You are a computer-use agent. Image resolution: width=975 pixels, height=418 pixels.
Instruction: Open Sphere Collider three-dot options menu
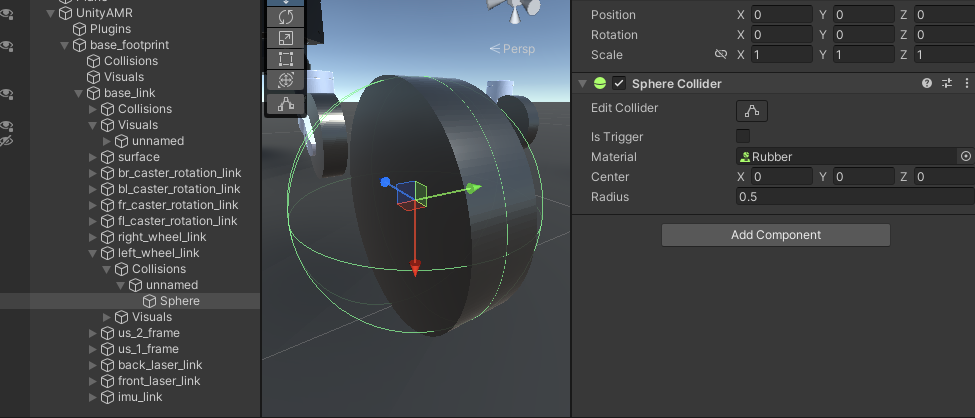[x=965, y=83]
